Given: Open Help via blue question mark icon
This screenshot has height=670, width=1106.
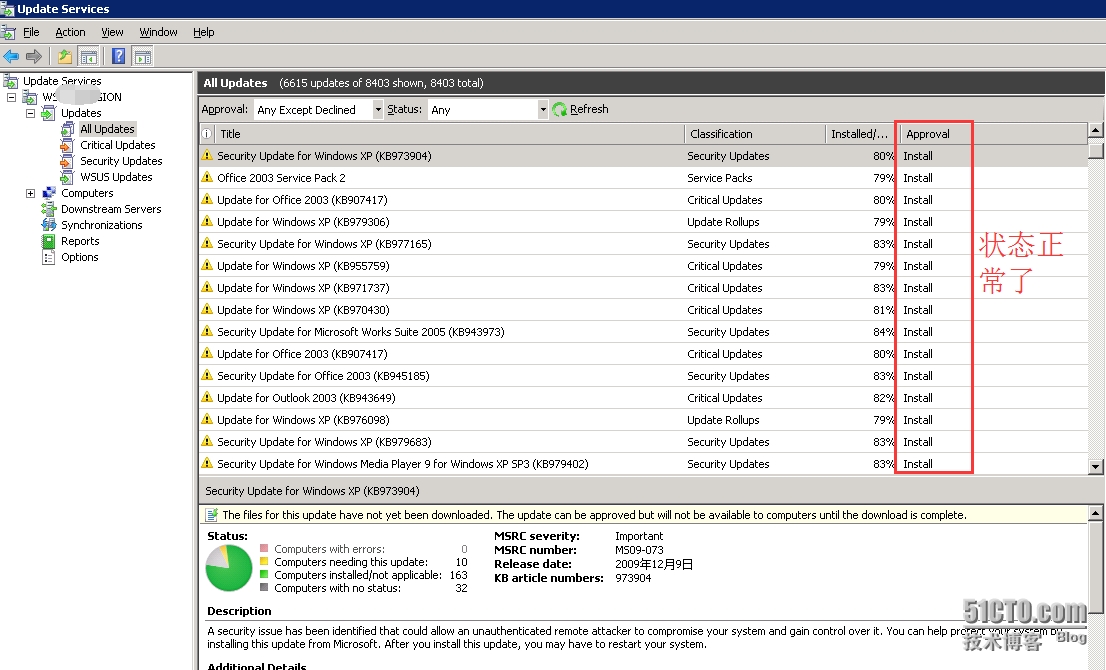Looking at the screenshot, I should [118, 56].
